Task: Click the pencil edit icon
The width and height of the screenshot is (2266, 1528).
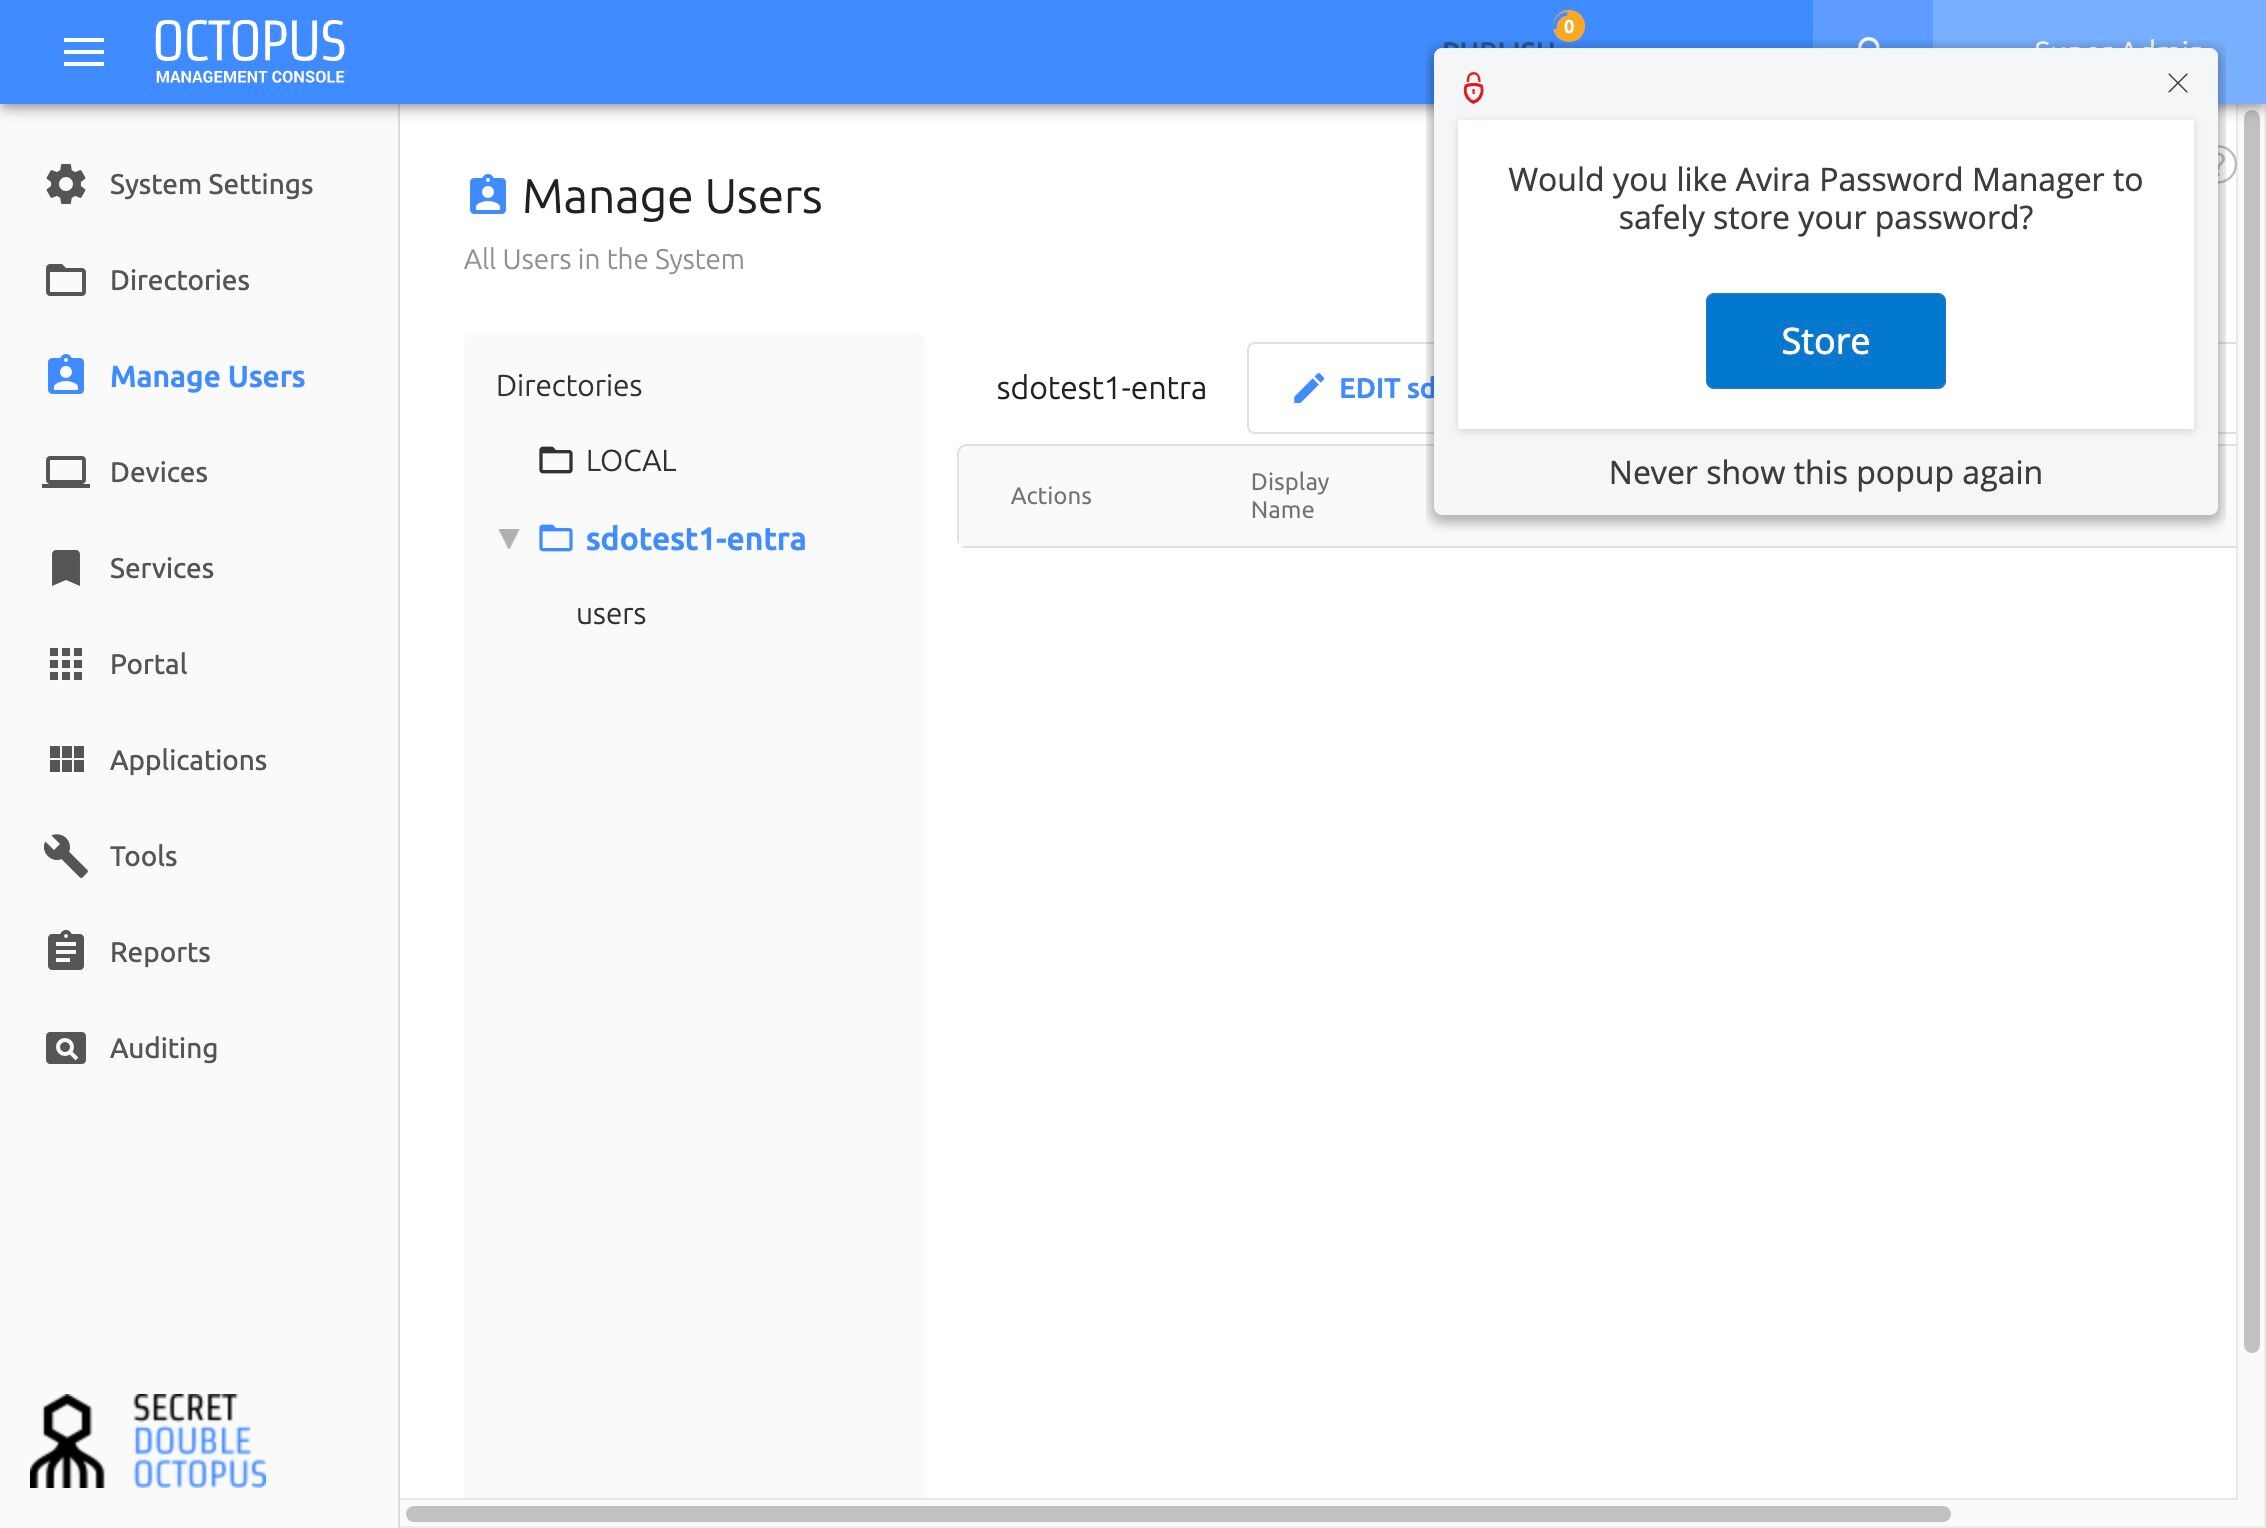Action: tap(1308, 388)
